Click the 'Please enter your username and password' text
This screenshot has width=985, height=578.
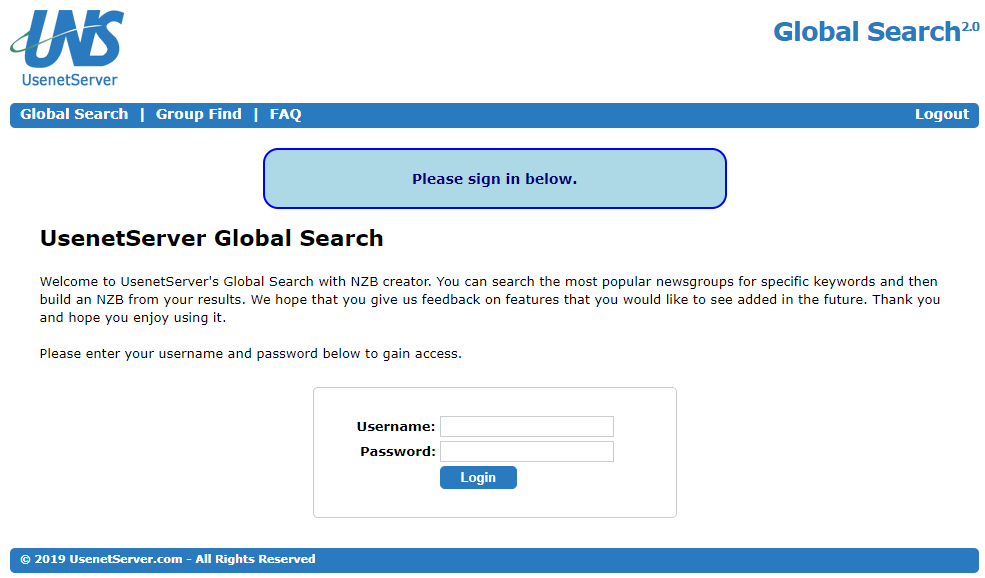[251, 354]
